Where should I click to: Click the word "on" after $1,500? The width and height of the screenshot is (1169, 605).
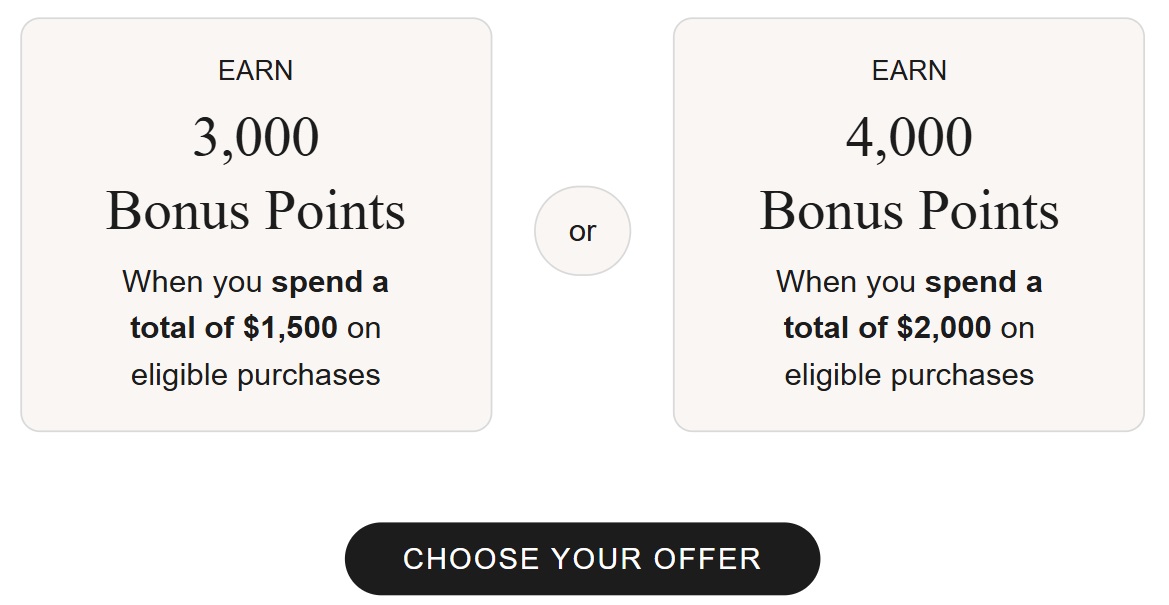[364, 328]
